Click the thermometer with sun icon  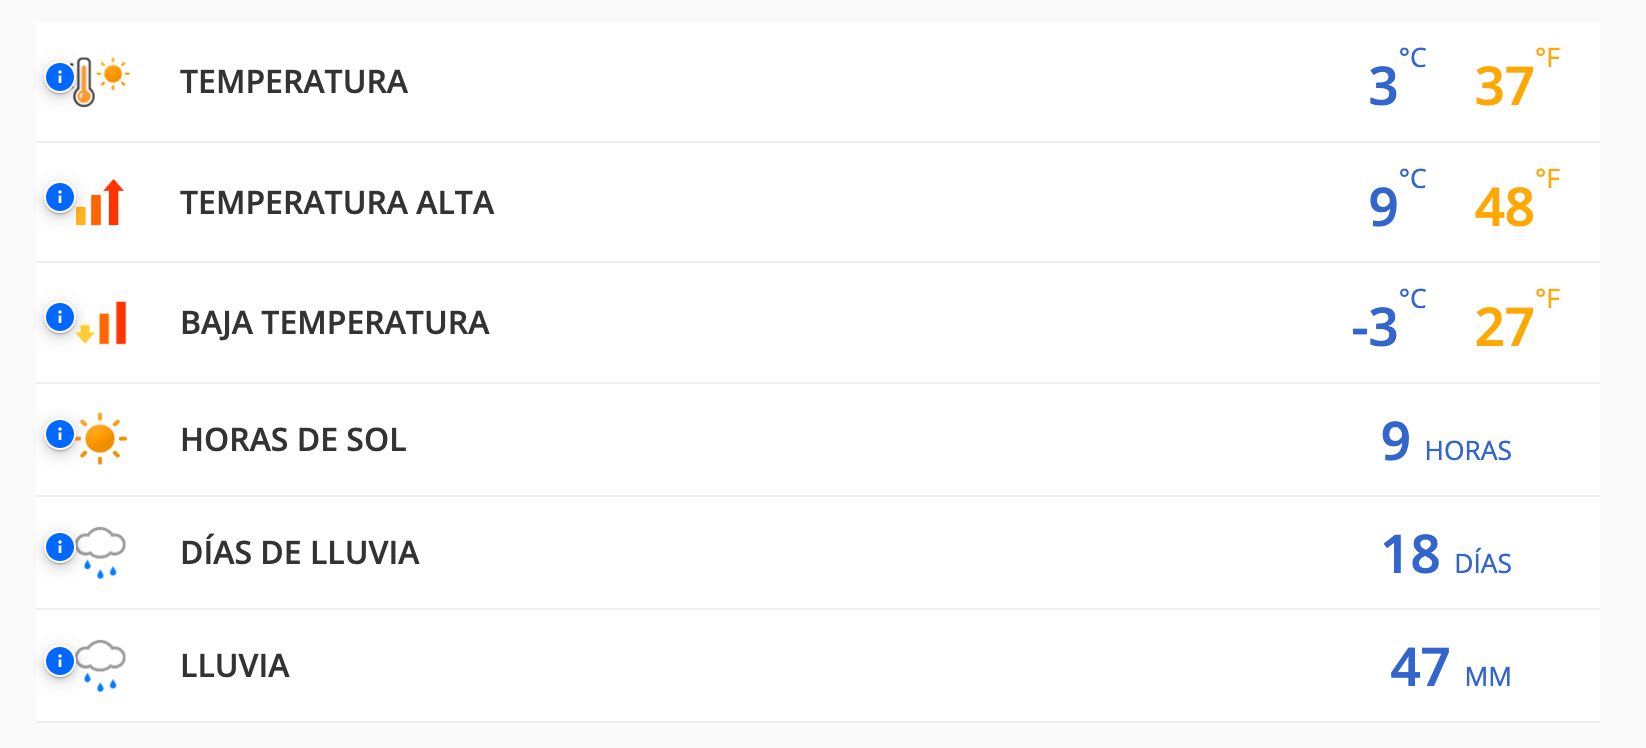100,81
